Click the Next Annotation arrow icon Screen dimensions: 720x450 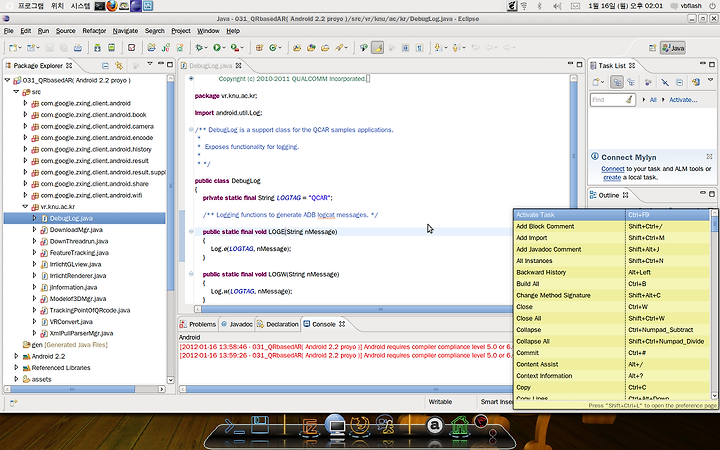coord(438,47)
